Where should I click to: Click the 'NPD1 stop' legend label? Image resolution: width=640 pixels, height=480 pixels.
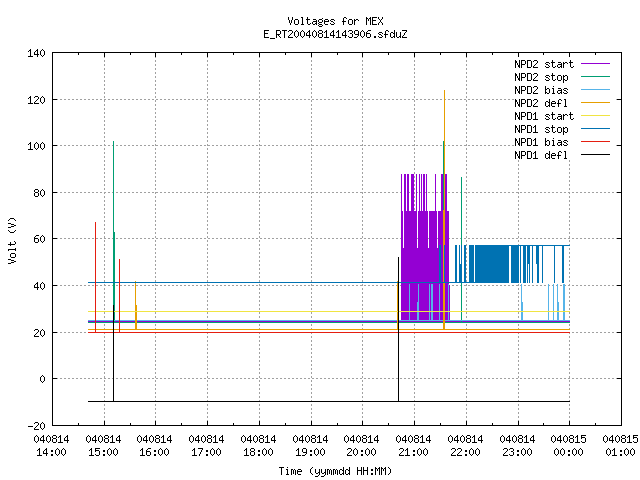tap(541, 129)
